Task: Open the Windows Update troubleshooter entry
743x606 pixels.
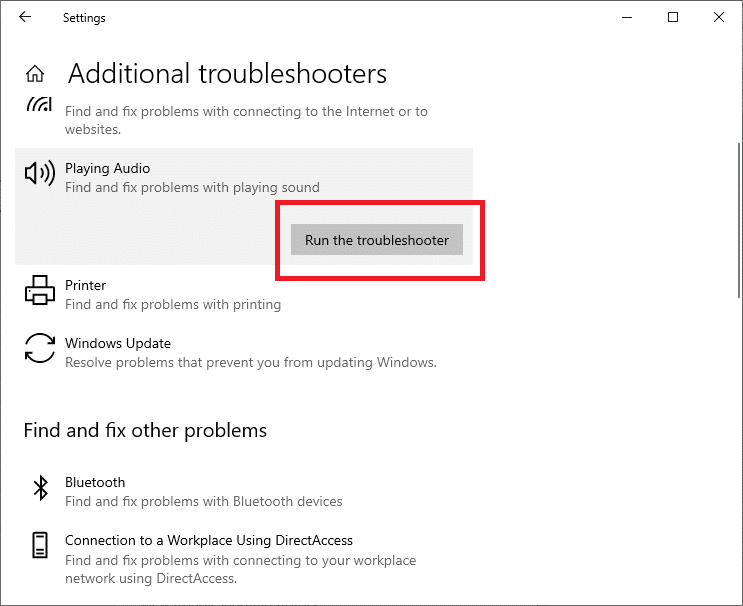Action: tap(117, 343)
